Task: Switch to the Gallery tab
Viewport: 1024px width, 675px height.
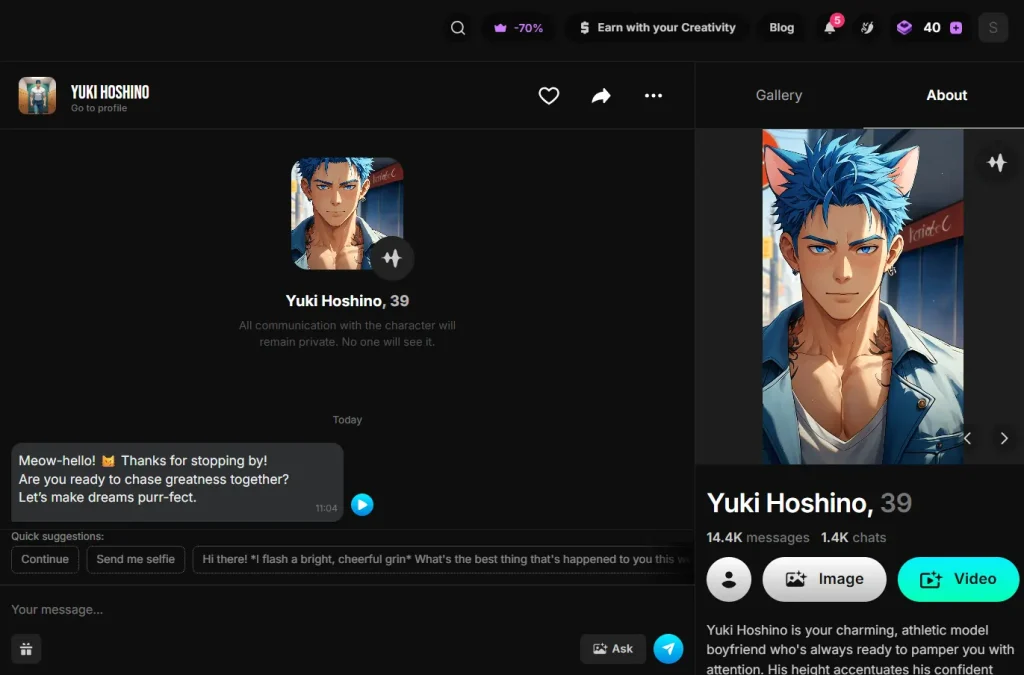Action: 778,95
